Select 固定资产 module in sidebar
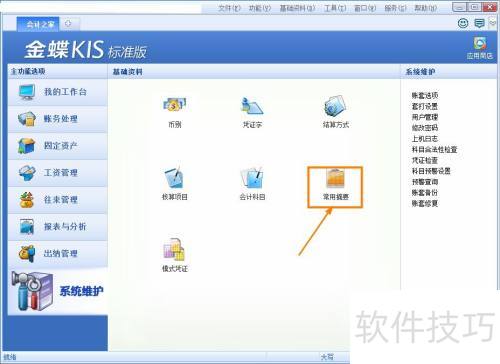This screenshot has height=364, width=500. pos(58,146)
